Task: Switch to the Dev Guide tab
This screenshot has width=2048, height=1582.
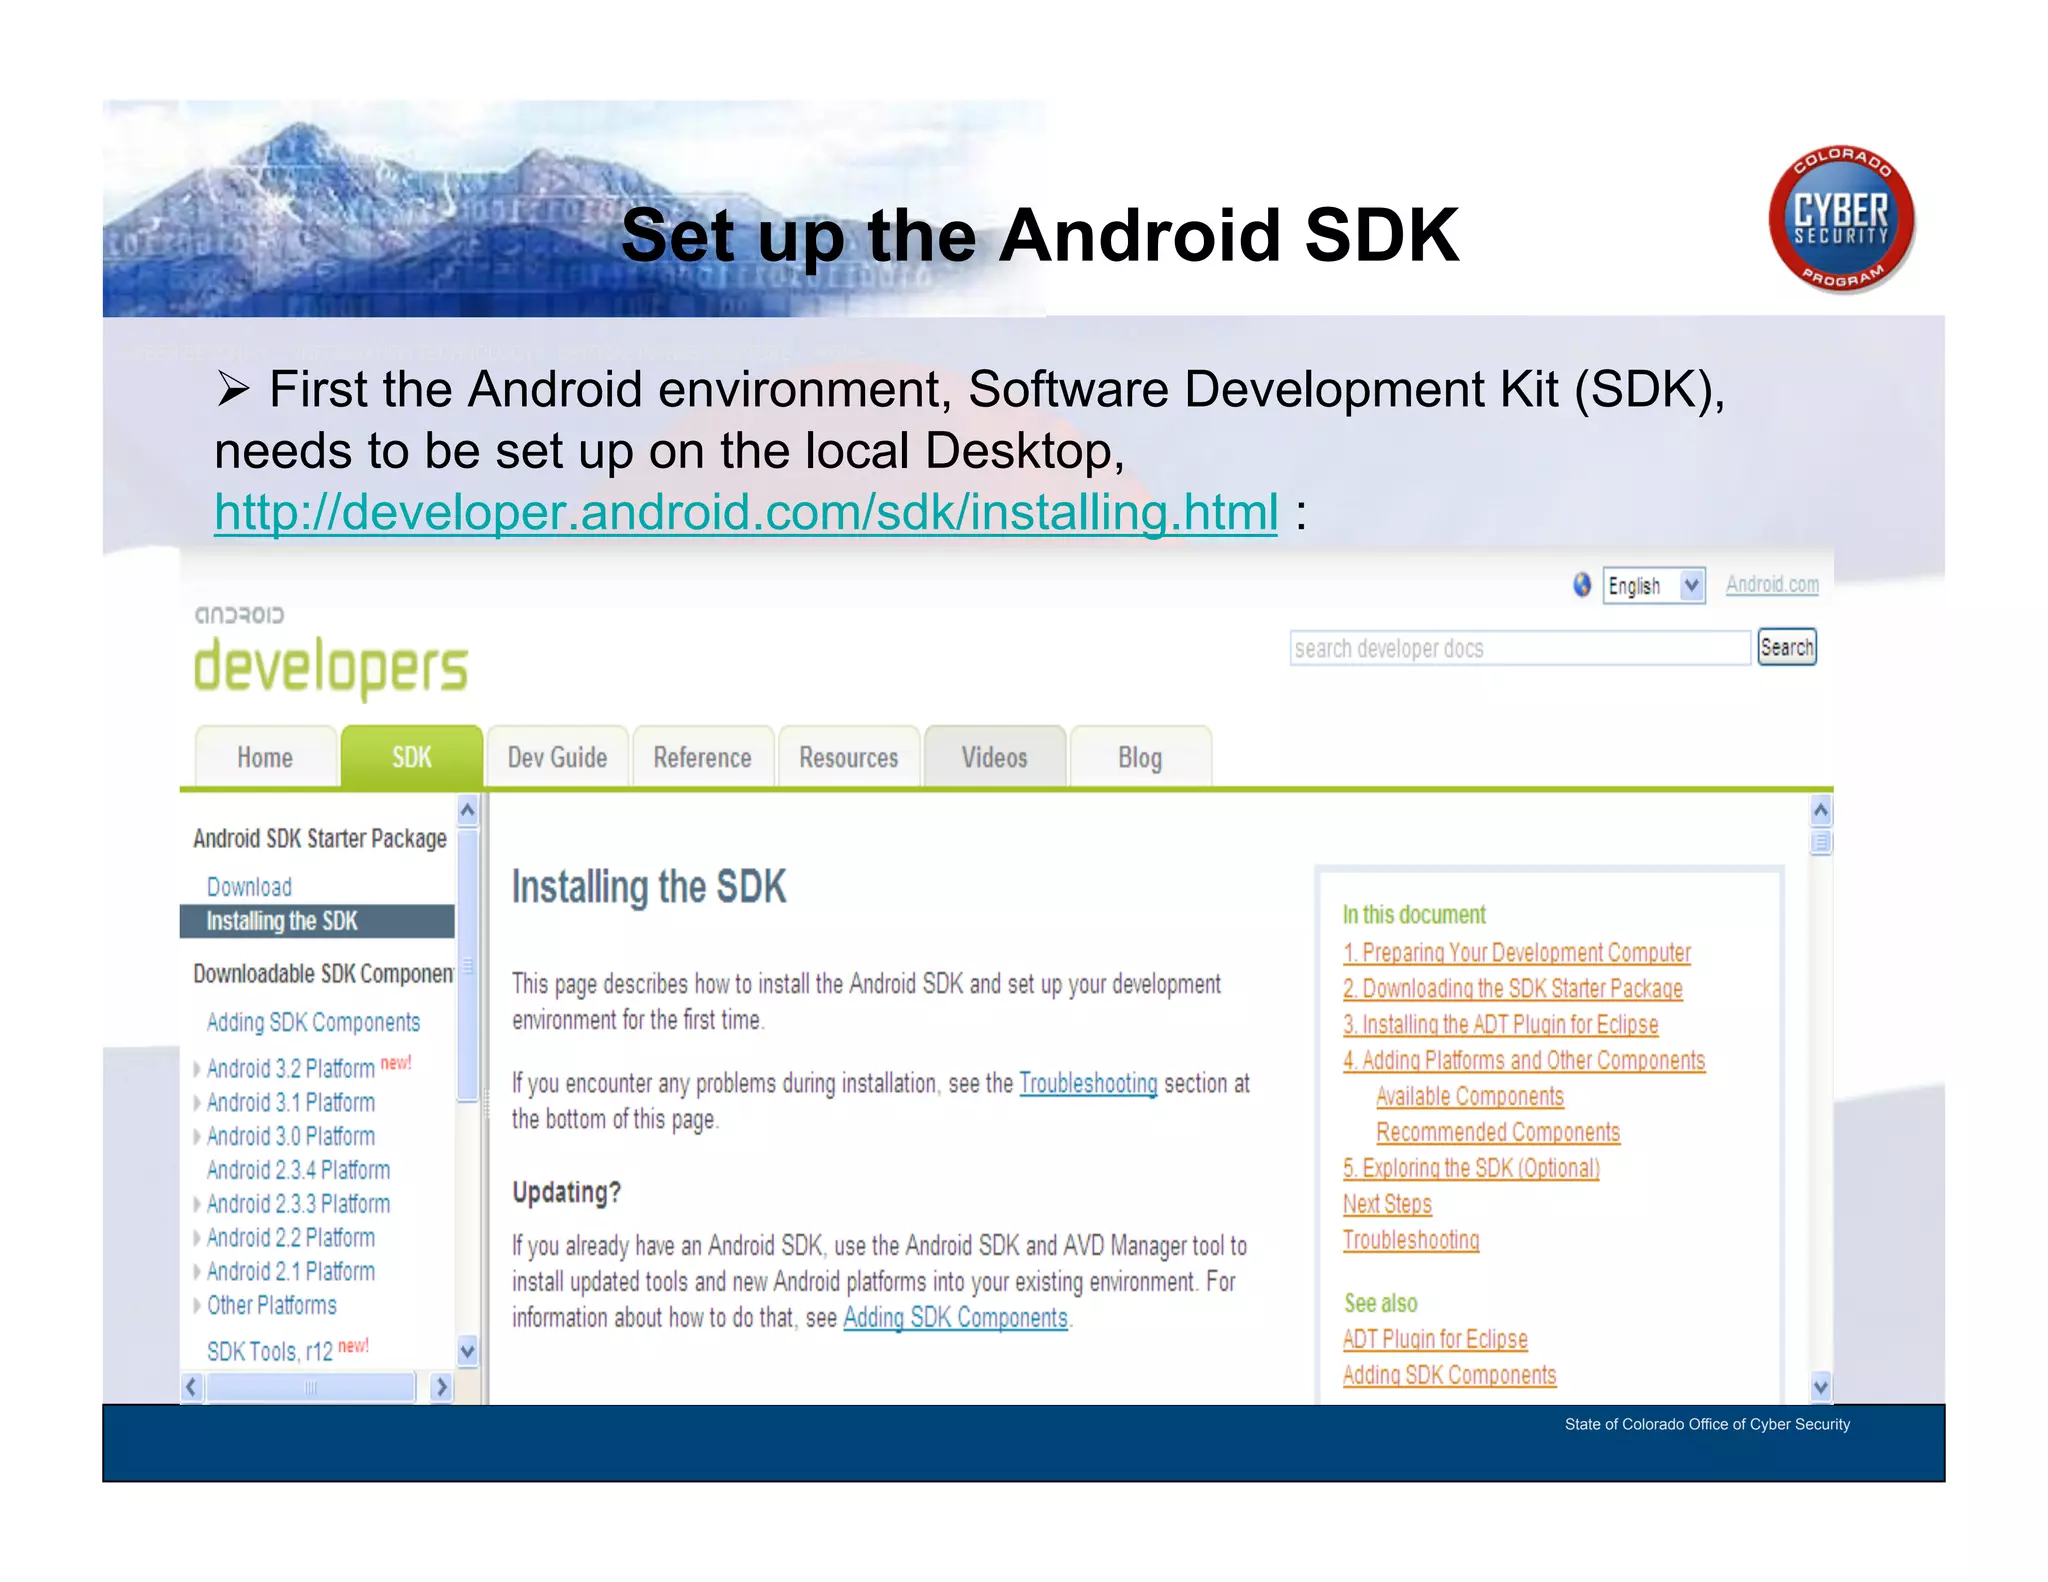Action: pos(557,758)
